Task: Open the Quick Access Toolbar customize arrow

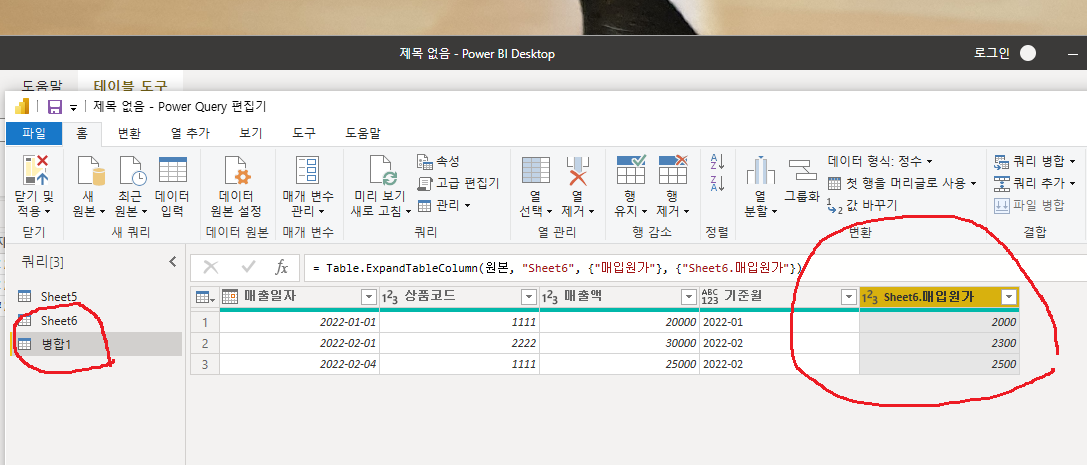Action: (73, 107)
